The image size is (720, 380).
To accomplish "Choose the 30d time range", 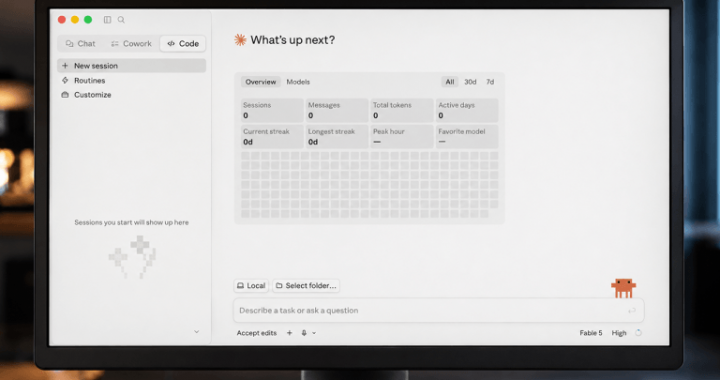I will point(470,82).
